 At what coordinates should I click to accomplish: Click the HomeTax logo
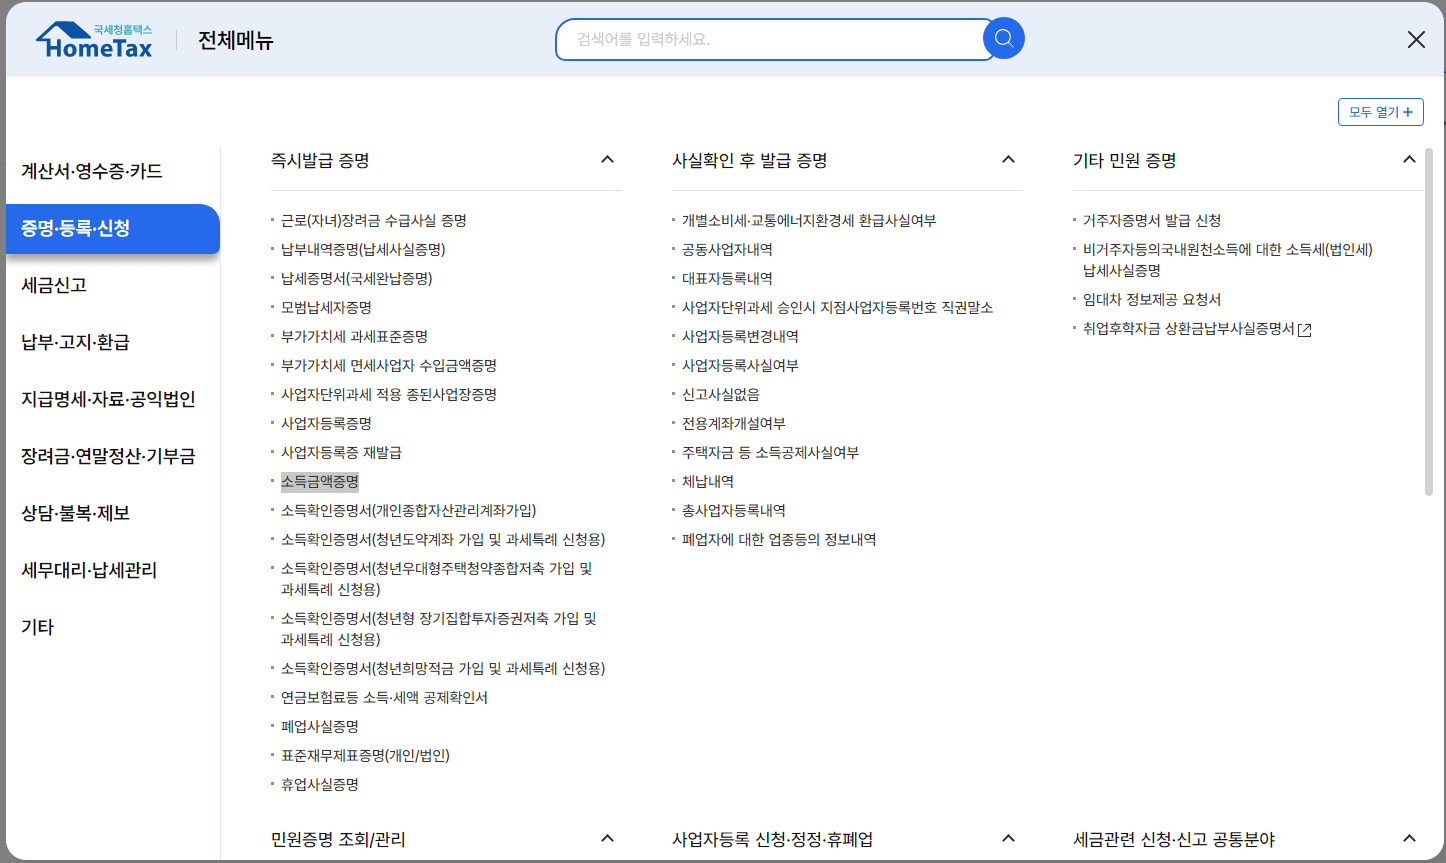click(x=94, y=40)
